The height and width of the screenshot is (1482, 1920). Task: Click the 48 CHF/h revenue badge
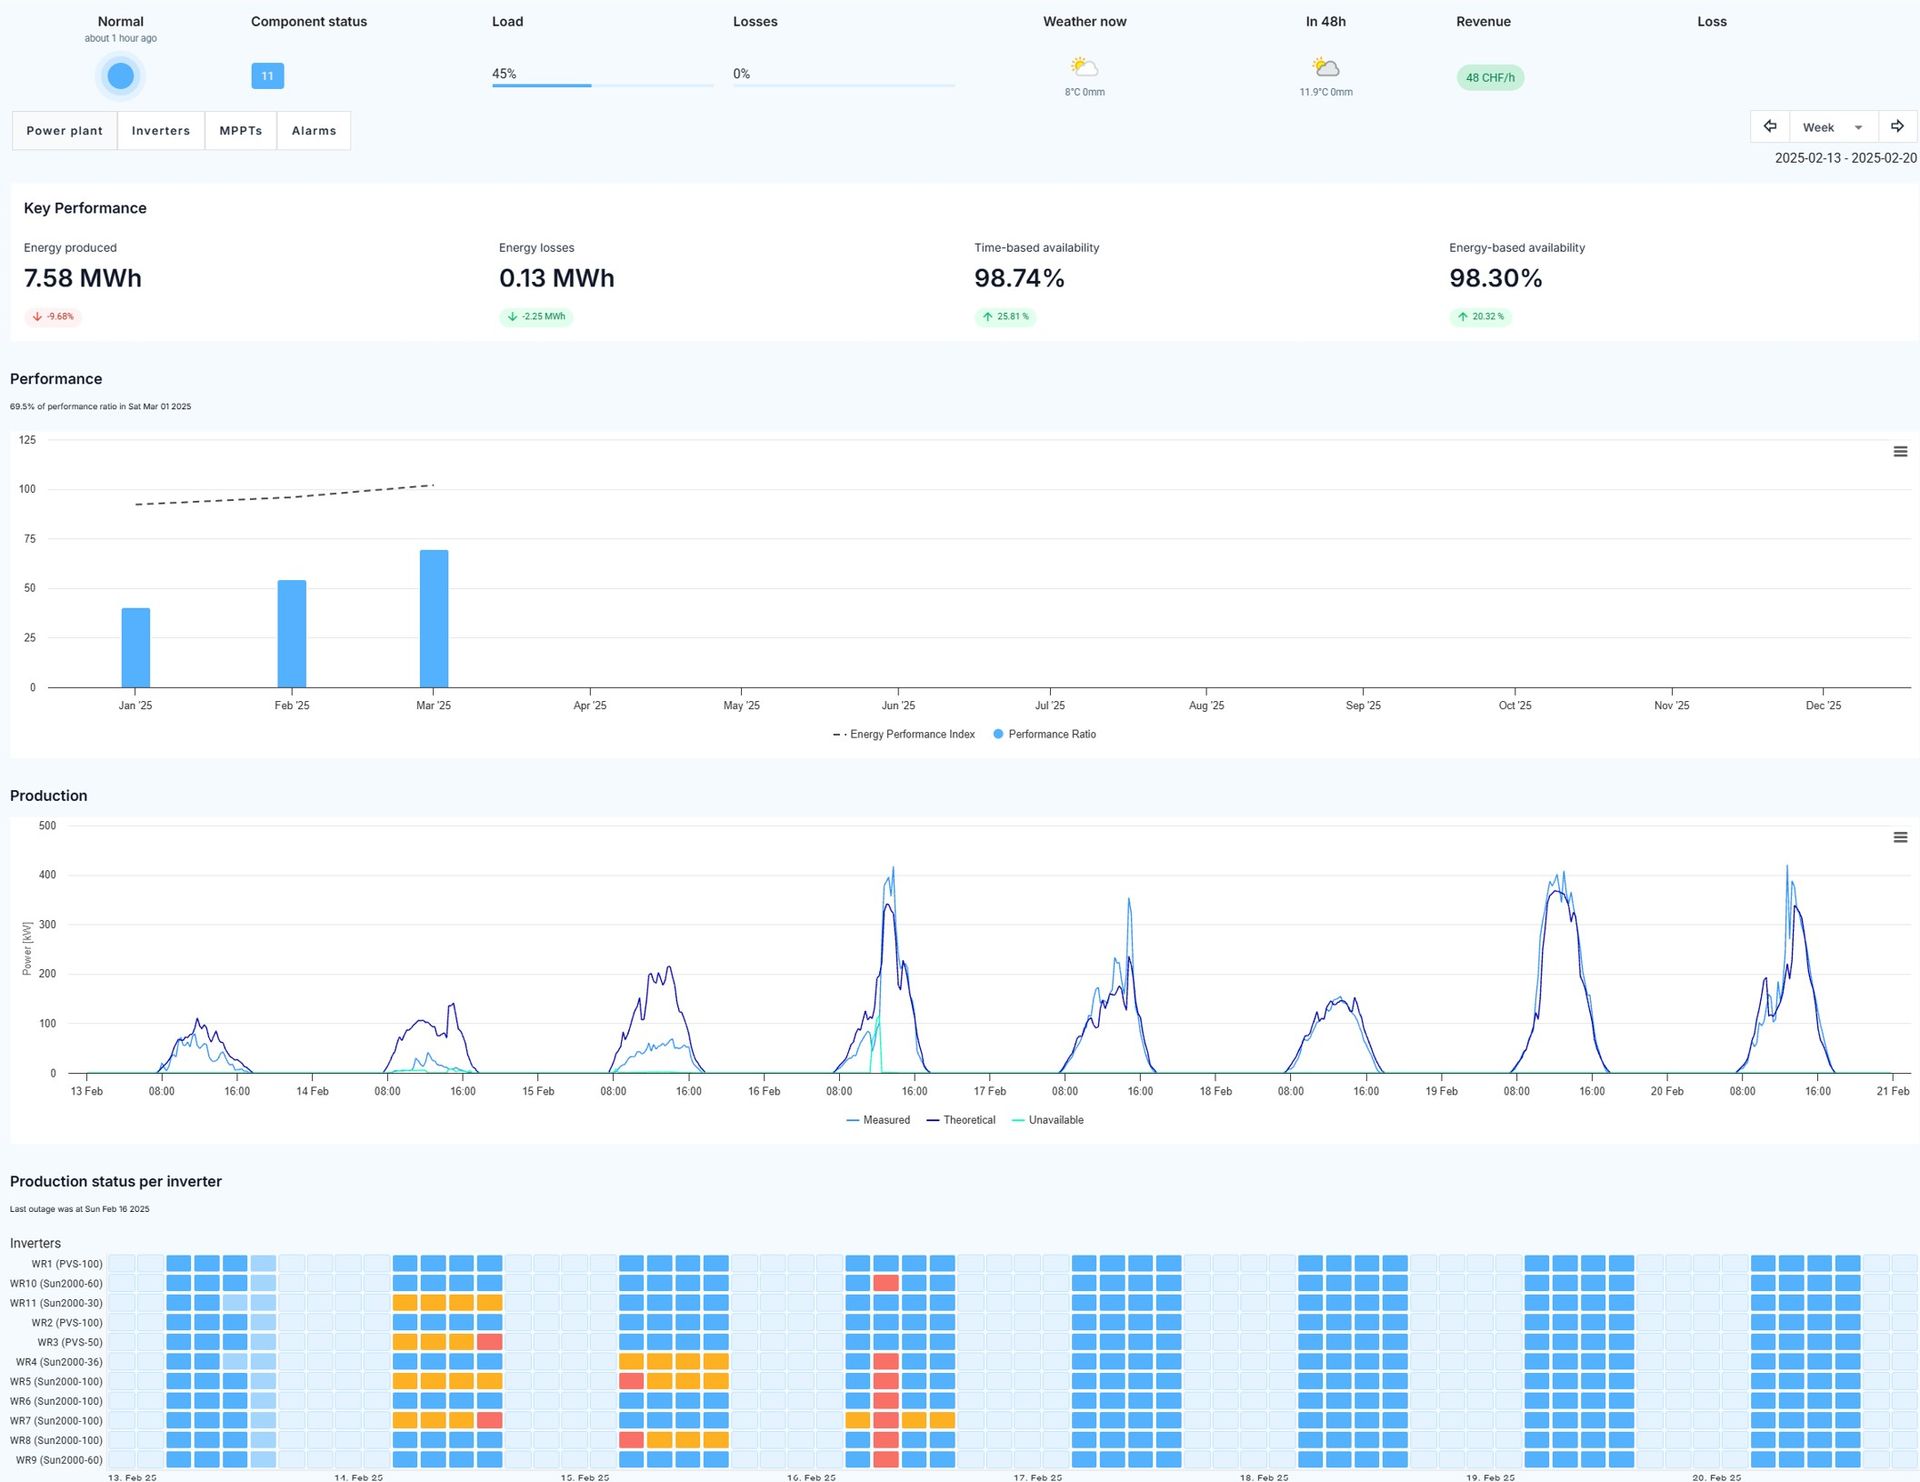pyautogui.click(x=1489, y=78)
